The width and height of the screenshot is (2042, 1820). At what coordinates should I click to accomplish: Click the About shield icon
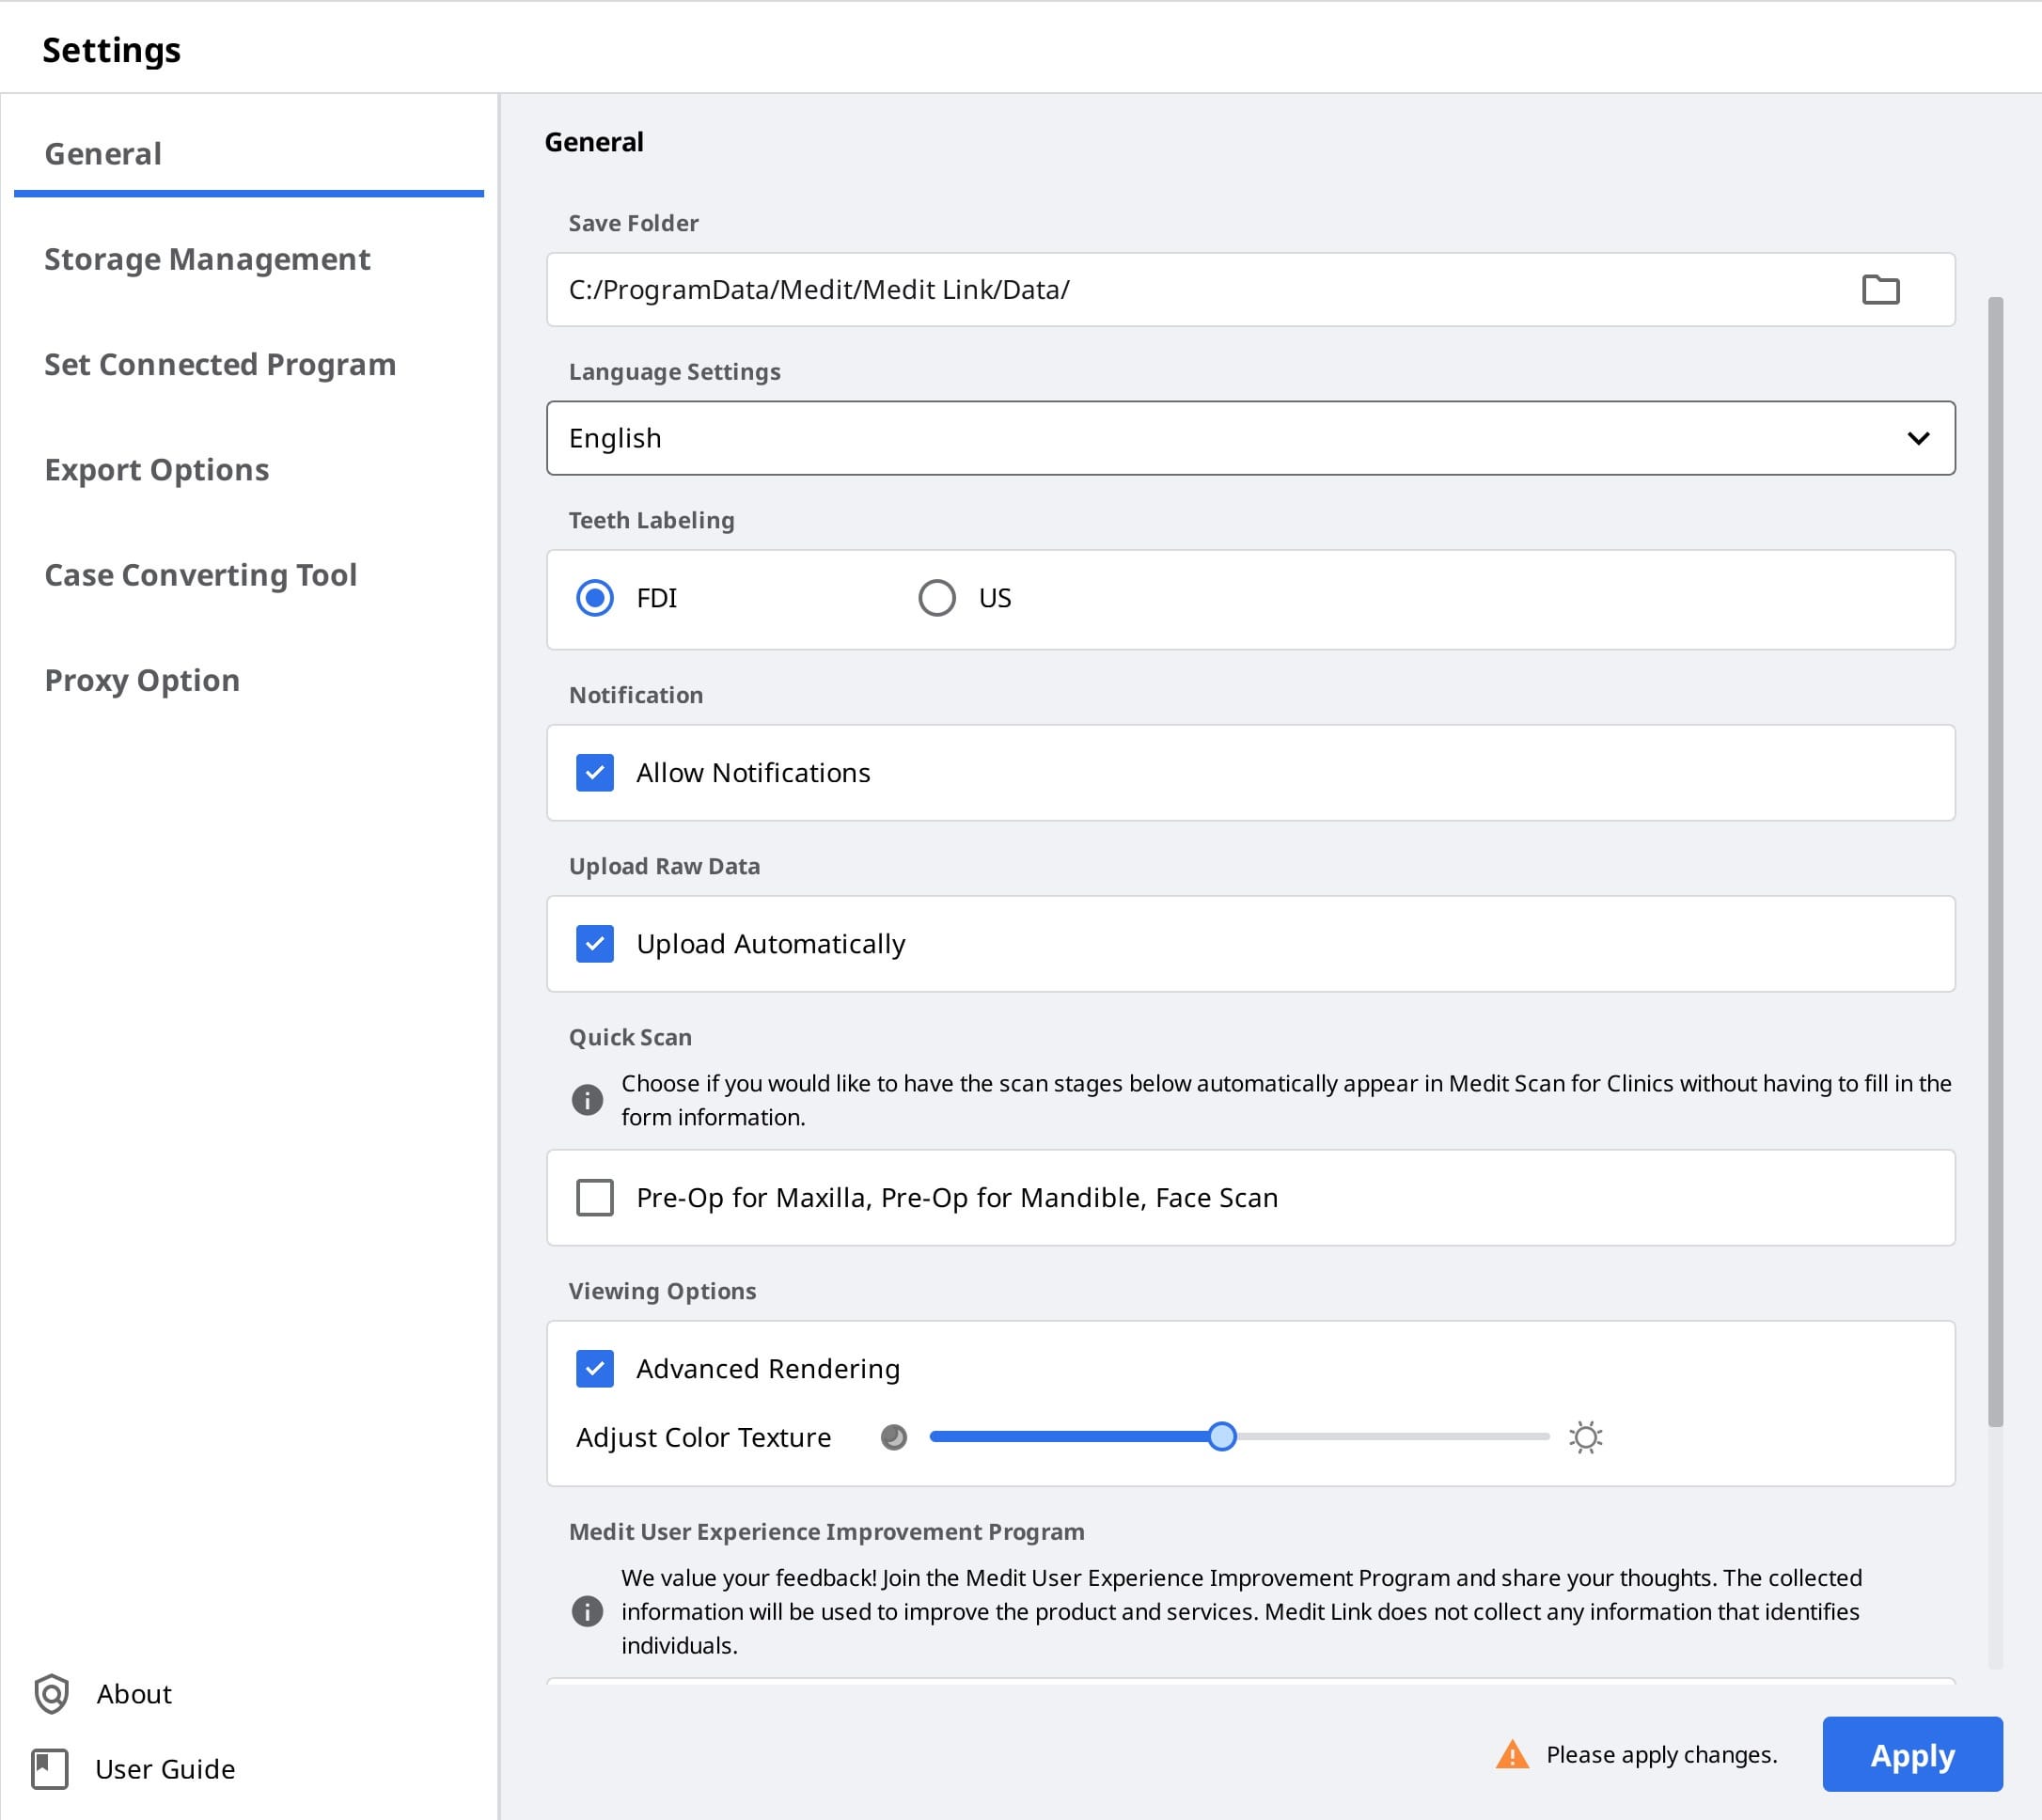pyautogui.click(x=51, y=1694)
